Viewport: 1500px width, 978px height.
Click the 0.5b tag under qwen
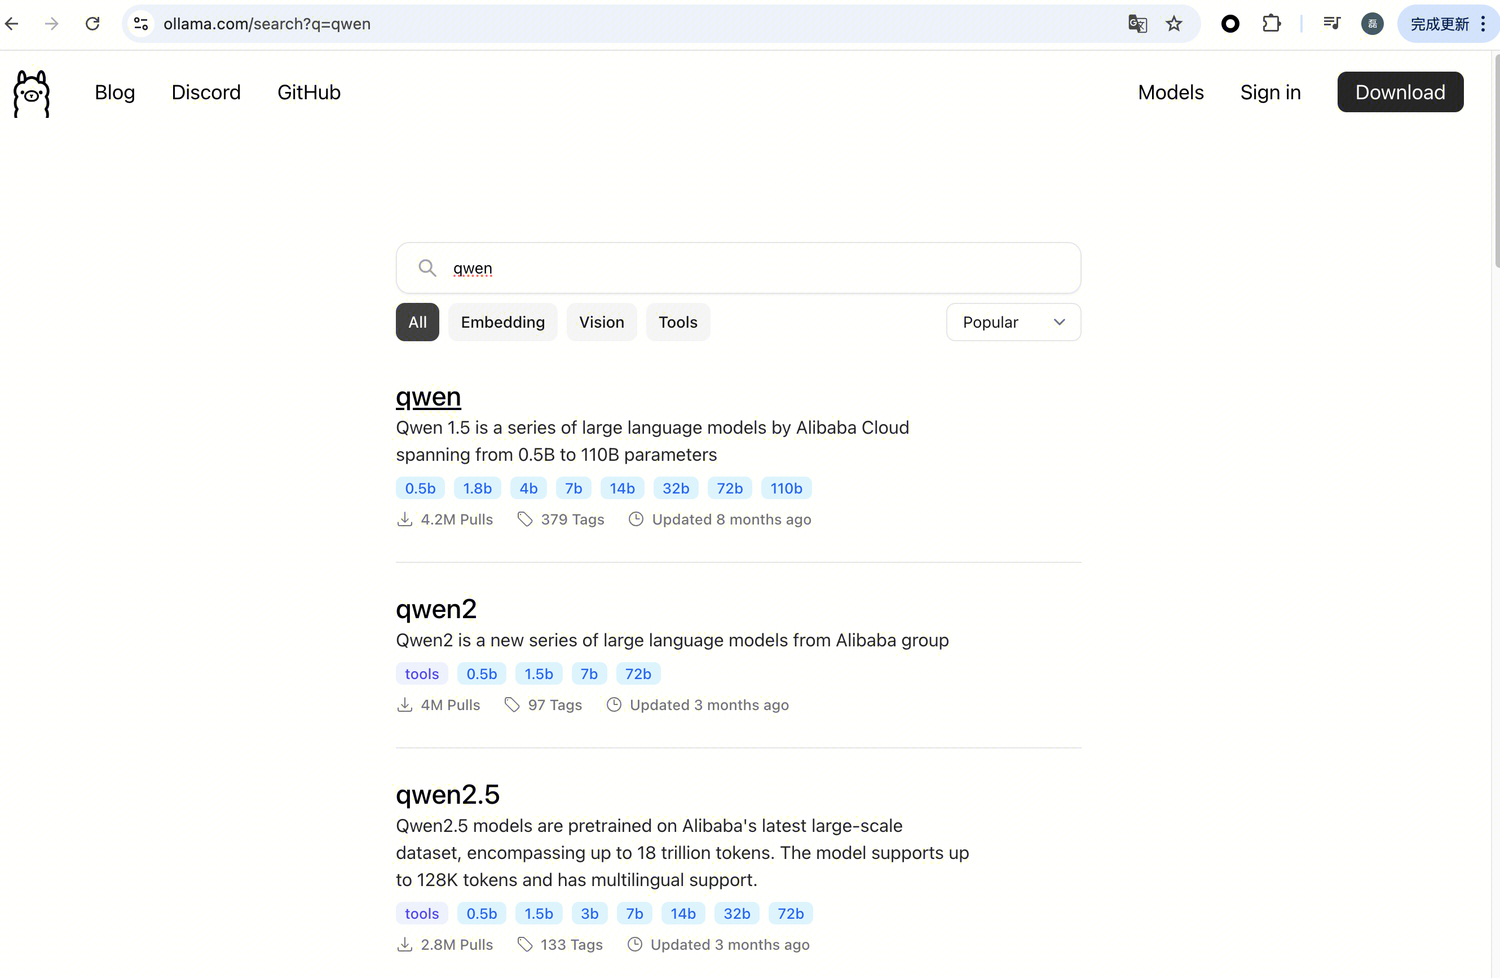click(420, 488)
